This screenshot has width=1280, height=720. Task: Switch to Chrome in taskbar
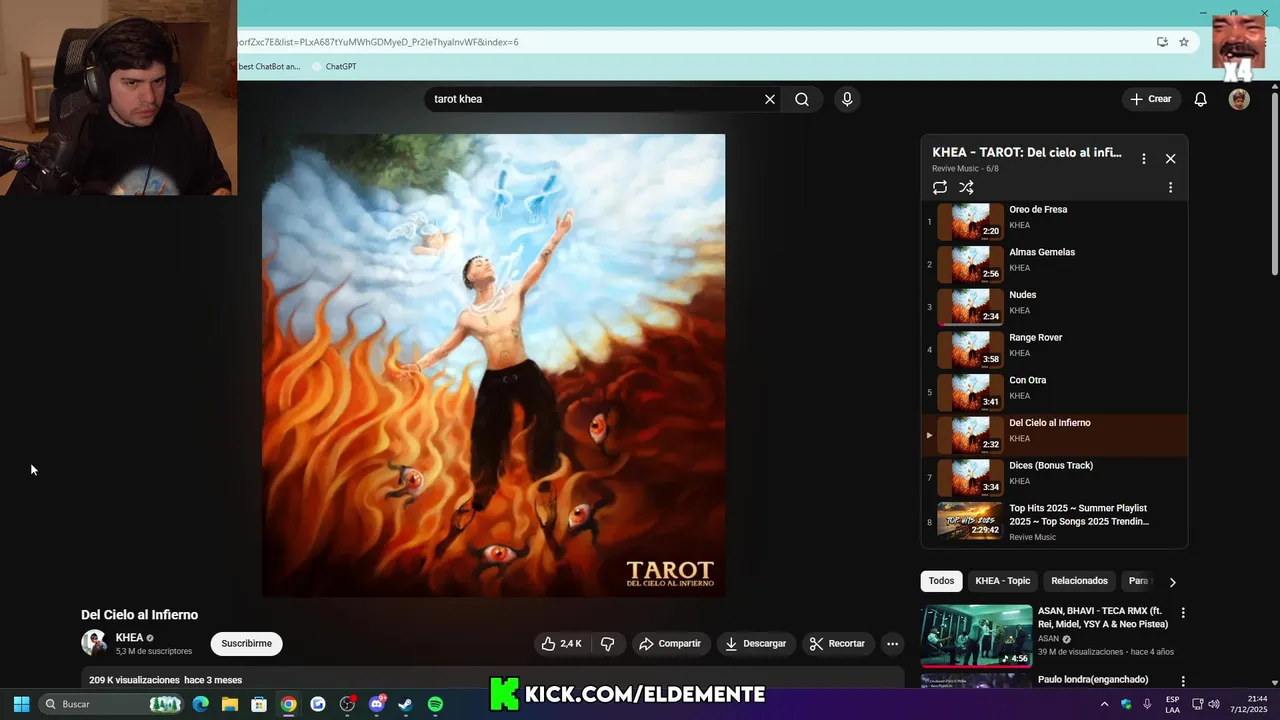point(288,704)
